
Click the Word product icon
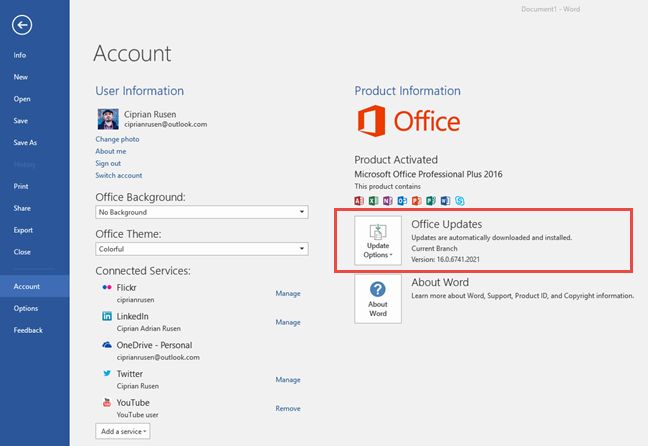click(445, 201)
